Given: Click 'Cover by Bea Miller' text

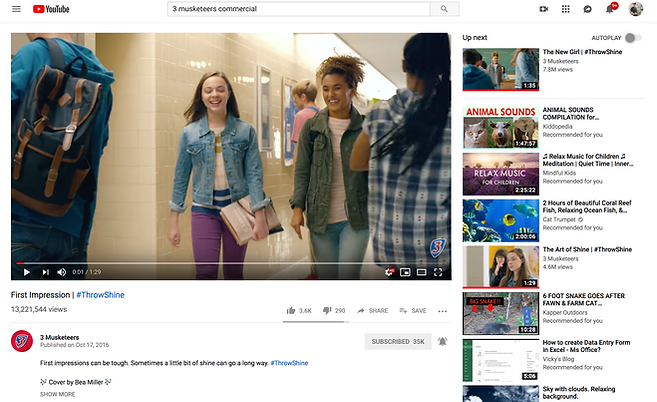Looking at the screenshot, I should coord(75,382).
